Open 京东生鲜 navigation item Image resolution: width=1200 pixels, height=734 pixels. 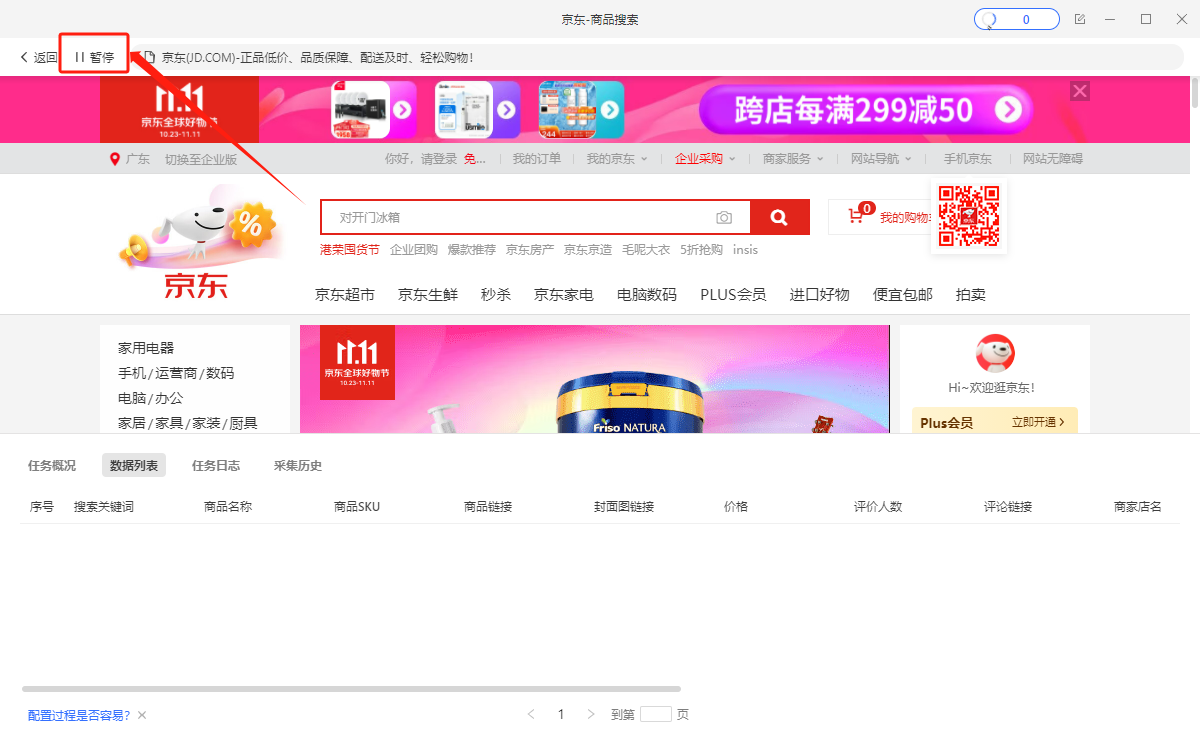428,294
